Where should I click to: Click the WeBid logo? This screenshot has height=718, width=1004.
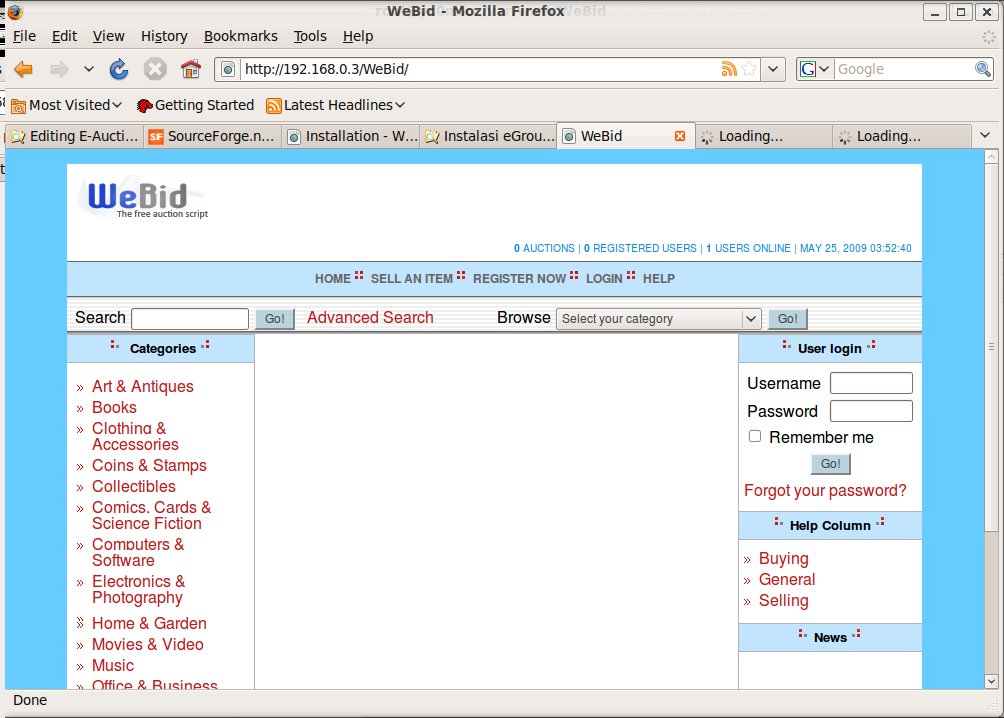click(x=143, y=197)
